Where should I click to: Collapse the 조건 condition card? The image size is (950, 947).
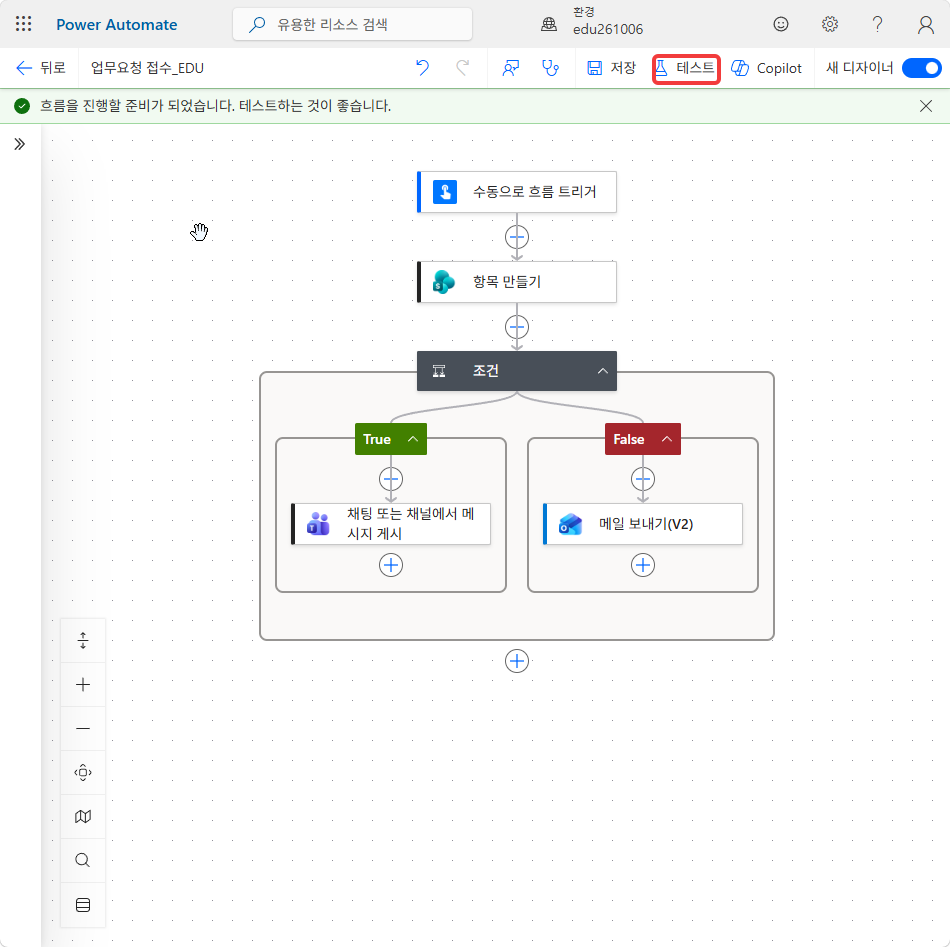click(x=603, y=371)
